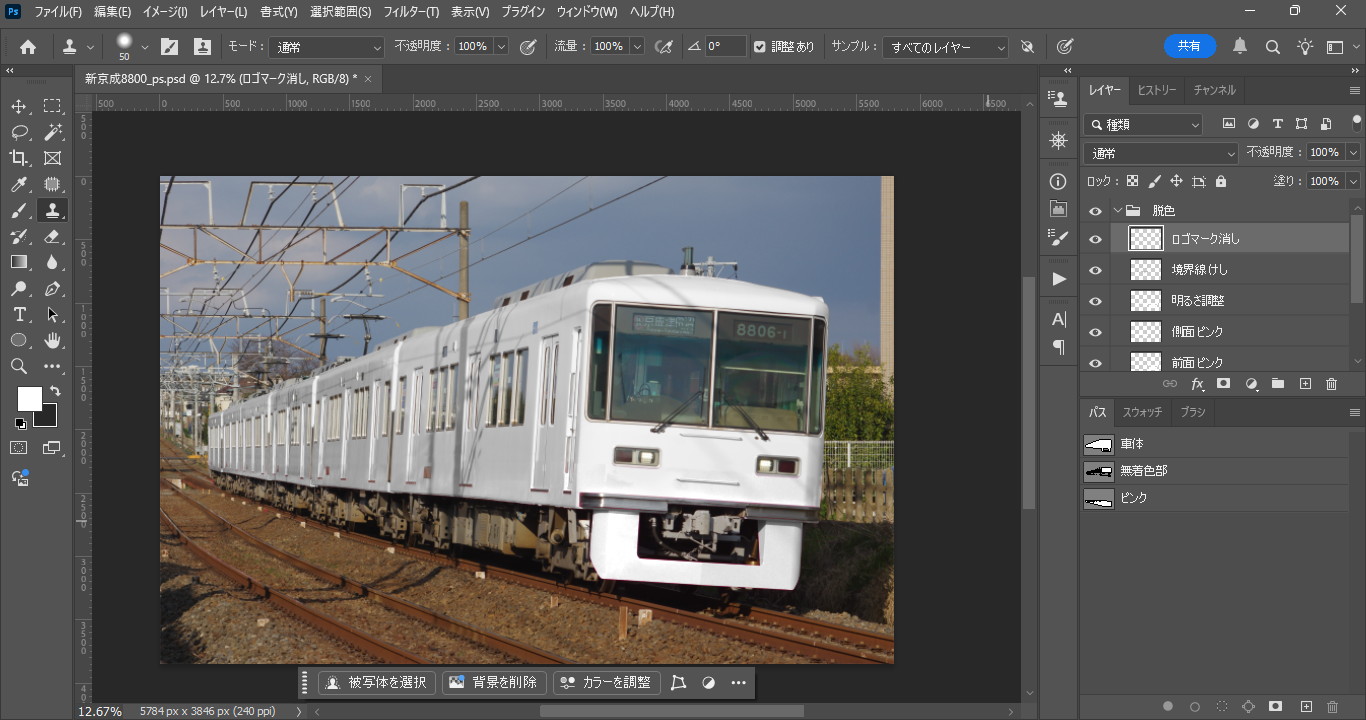The width and height of the screenshot is (1366, 720).
Task: Click the 共有 share button
Action: pos(1189,46)
